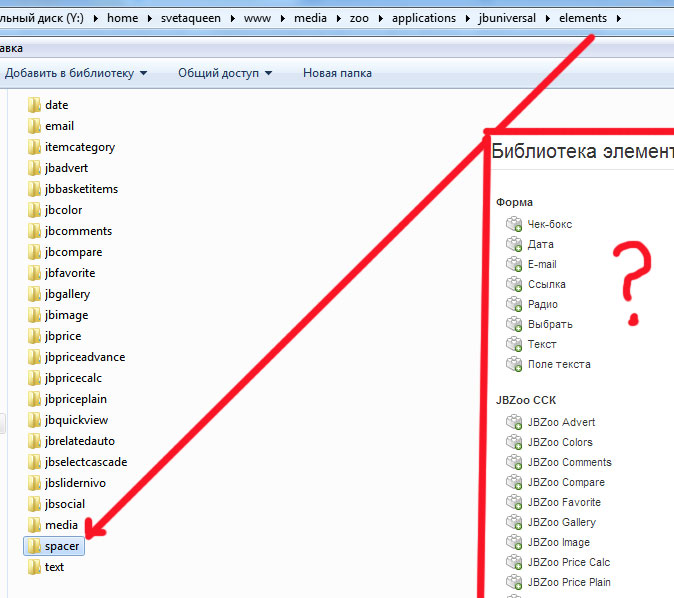This screenshot has width=674, height=598.
Task: Select the jbfavorite folder name
Action: click(x=70, y=273)
